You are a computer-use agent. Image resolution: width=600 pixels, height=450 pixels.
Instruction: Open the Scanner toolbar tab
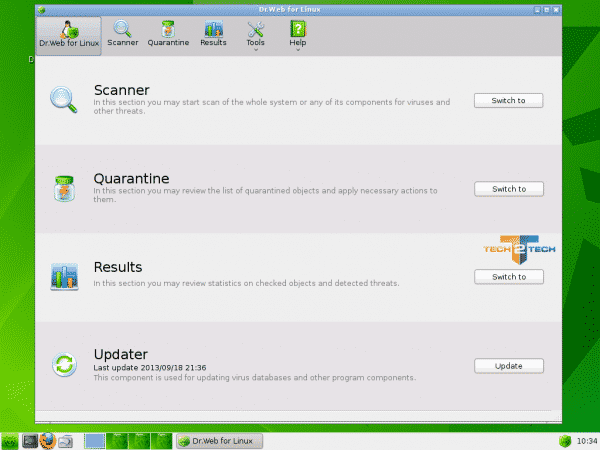point(122,34)
